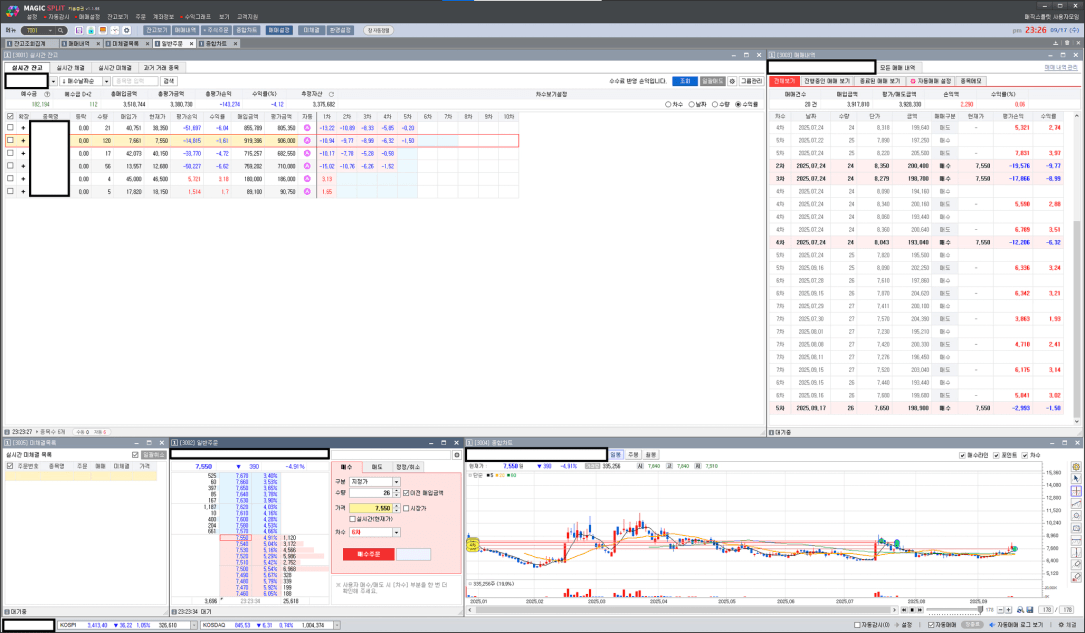Click the plus expand icon in second holdings row
Image resolution: width=1085 pixels, height=633 pixels.
[23, 141]
